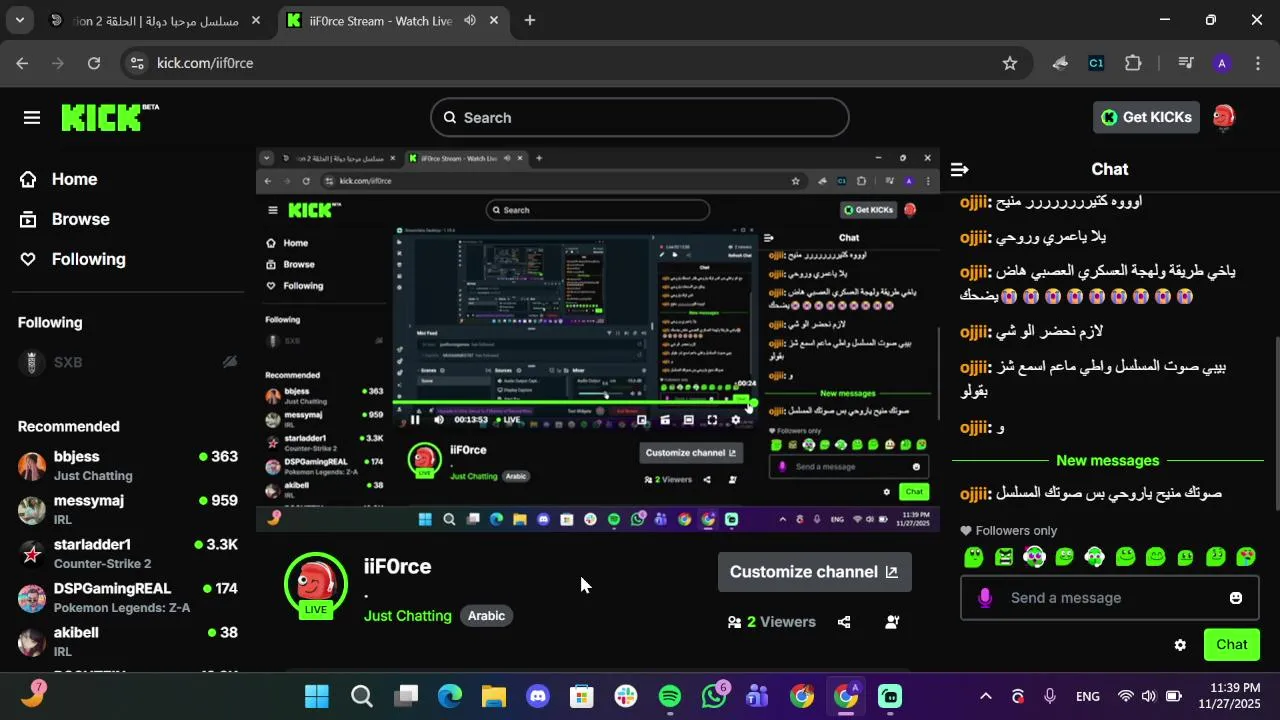This screenshot has width=1280, height=720.
Task: Open followed channel SXB
Action: (128, 362)
